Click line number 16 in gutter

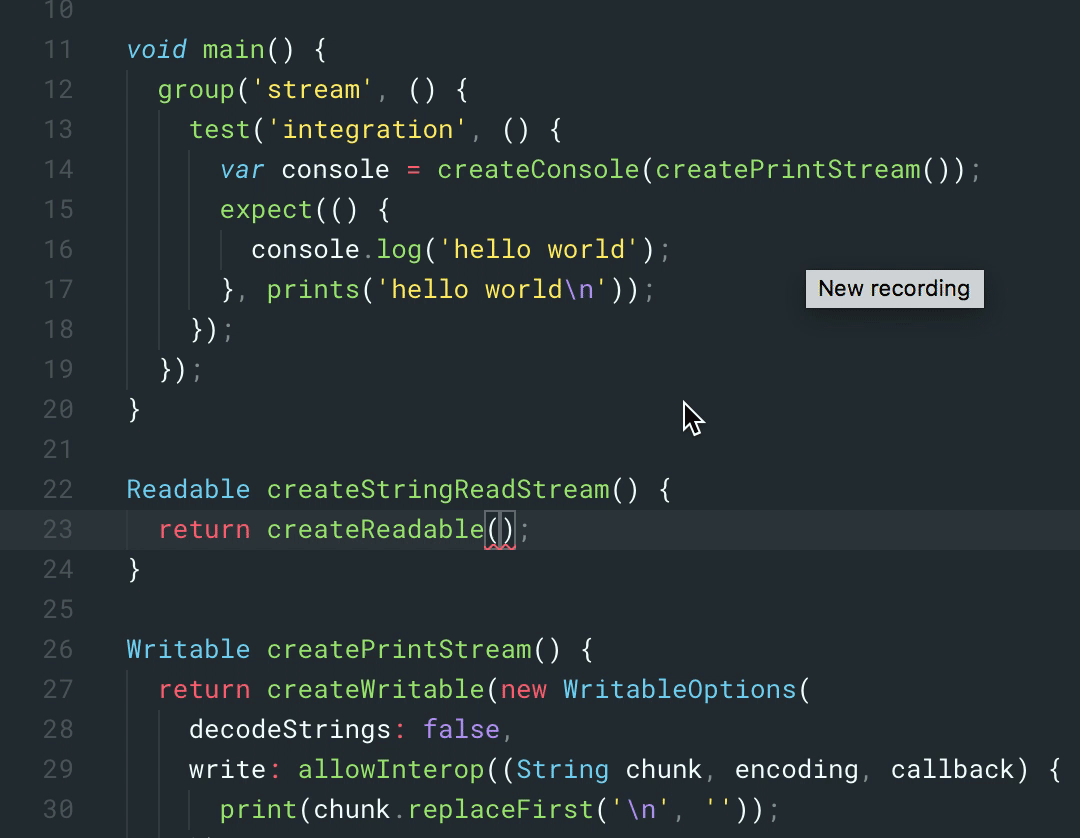point(58,249)
